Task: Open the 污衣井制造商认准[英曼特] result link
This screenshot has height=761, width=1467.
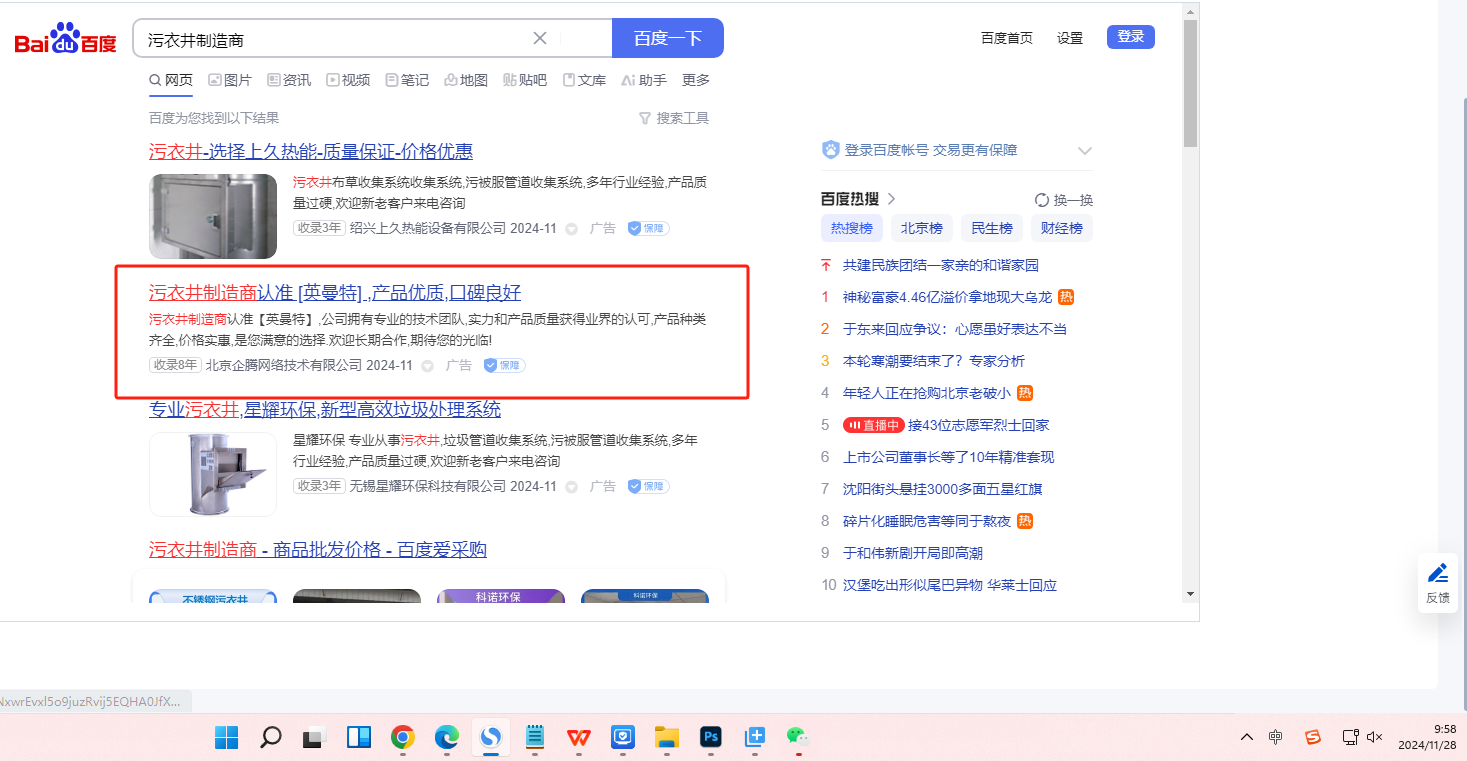Action: coord(335,293)
